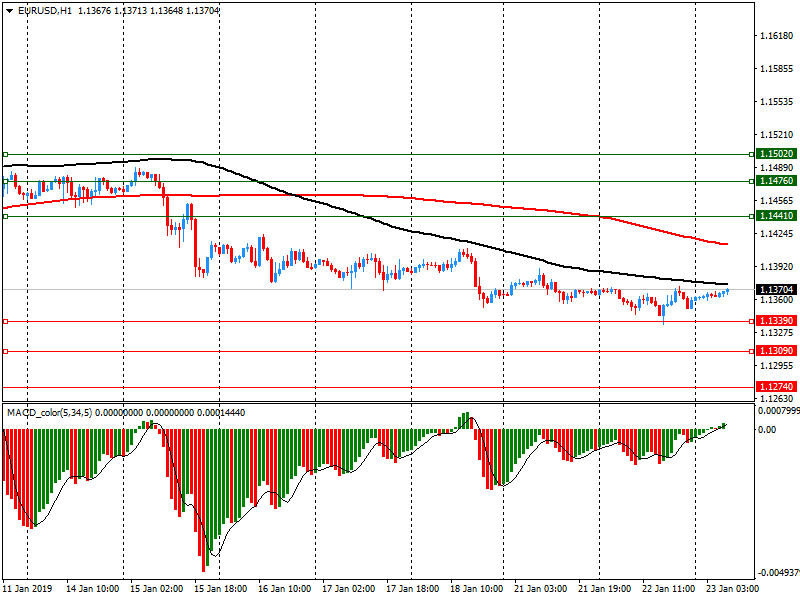The image size is (800, 600).
Task: Click the 1.14565 price scale value
Action: pos(777,201)
